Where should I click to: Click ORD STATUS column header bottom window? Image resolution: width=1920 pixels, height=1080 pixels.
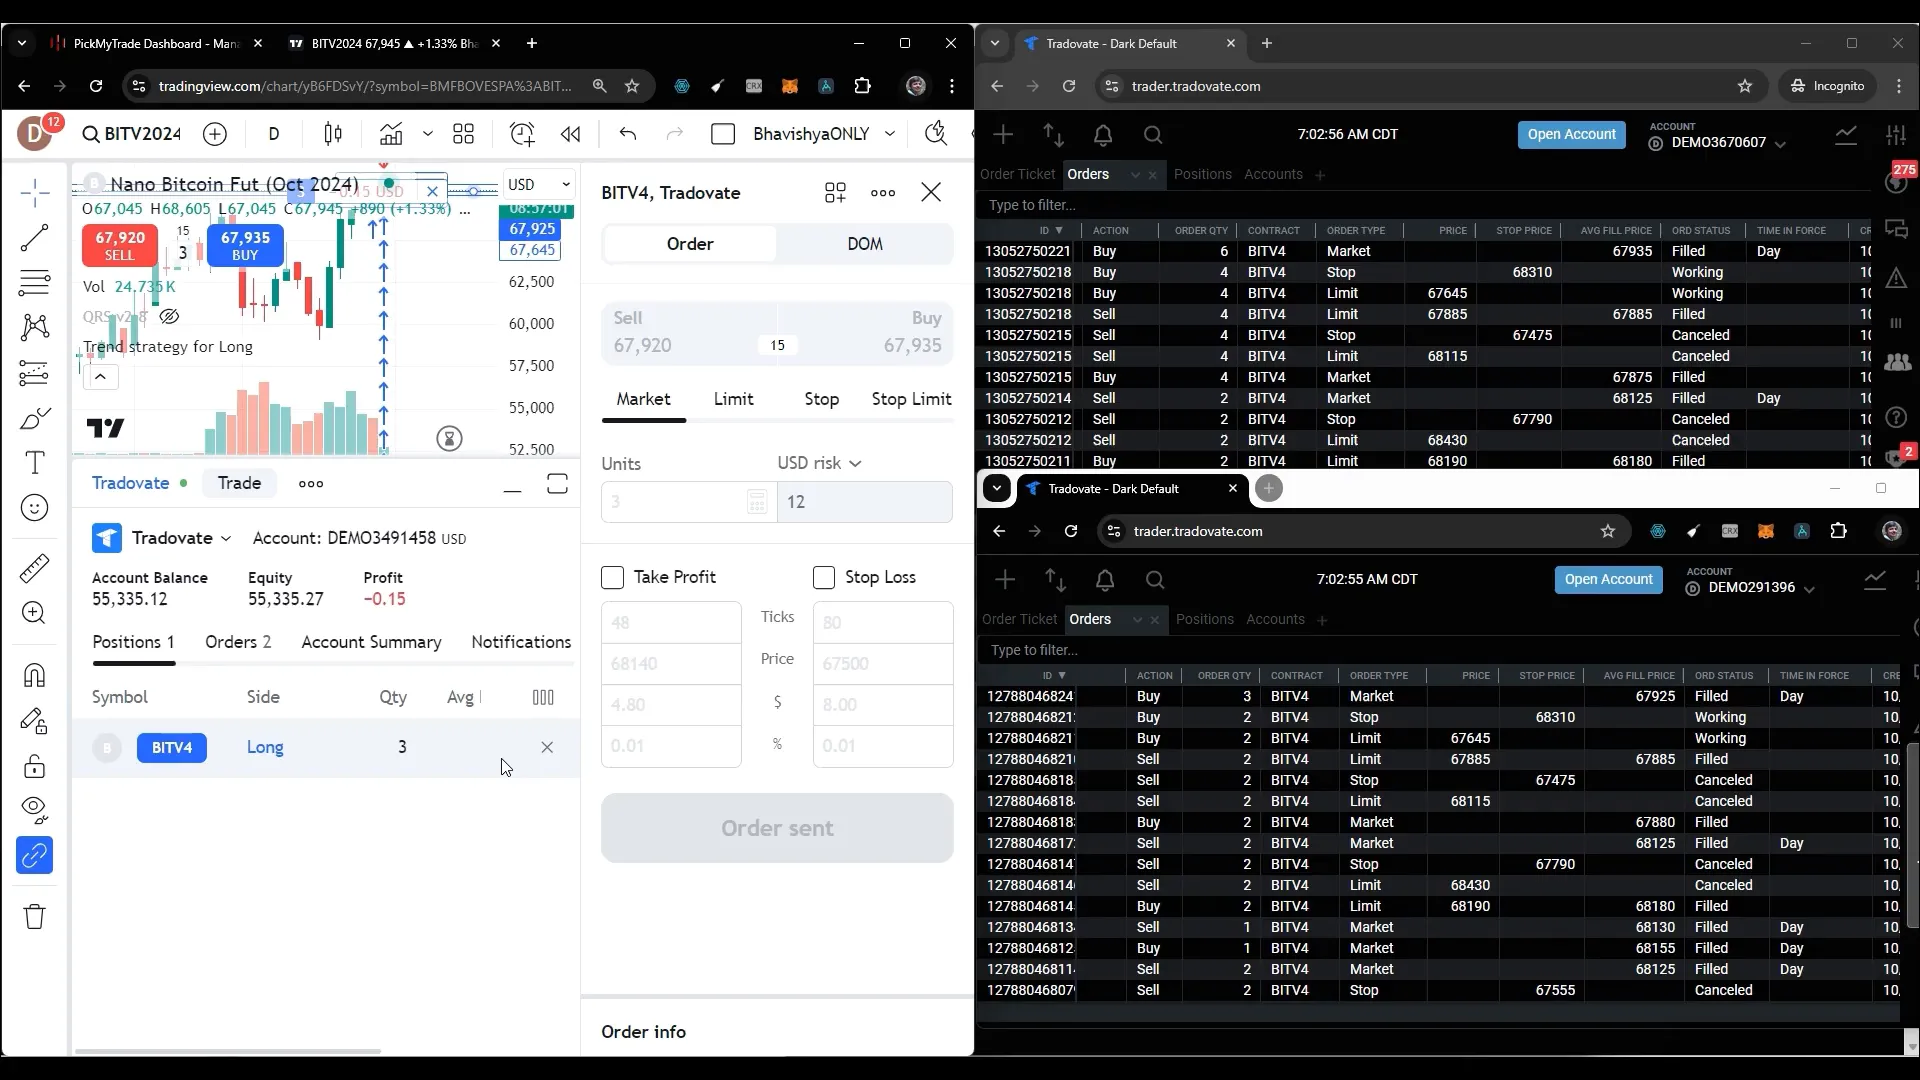[1724, 676]
